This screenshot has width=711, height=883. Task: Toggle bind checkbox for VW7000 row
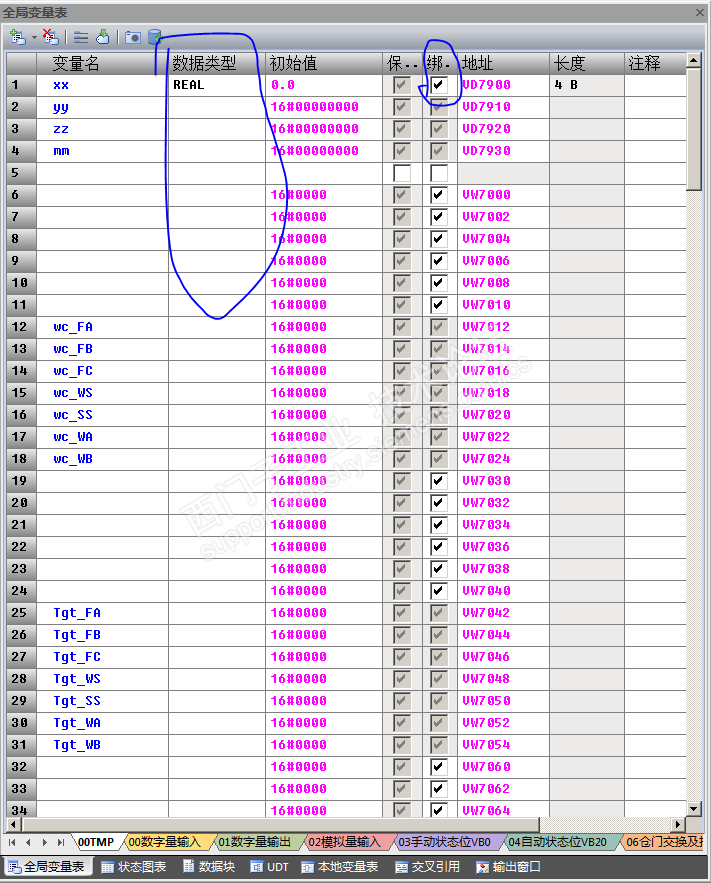click(439, 195)
